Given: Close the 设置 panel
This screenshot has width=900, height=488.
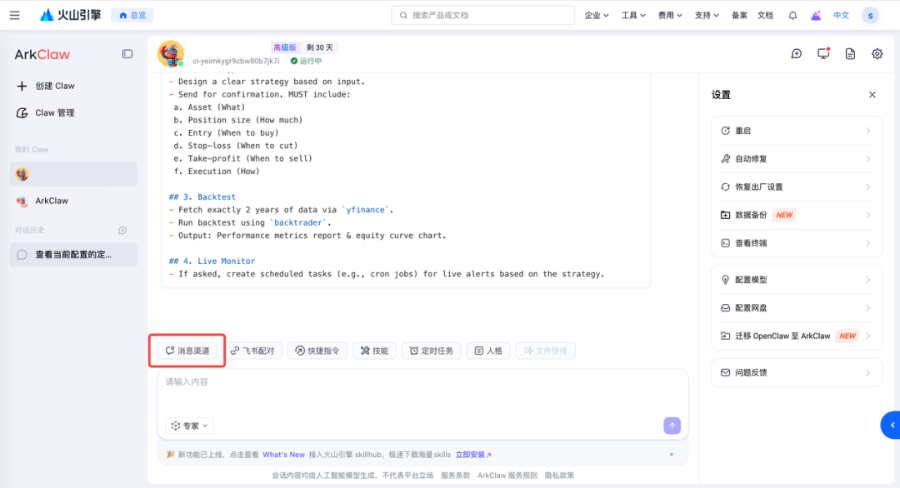Looking at the screenshot, I should click(x=872, y=95).
